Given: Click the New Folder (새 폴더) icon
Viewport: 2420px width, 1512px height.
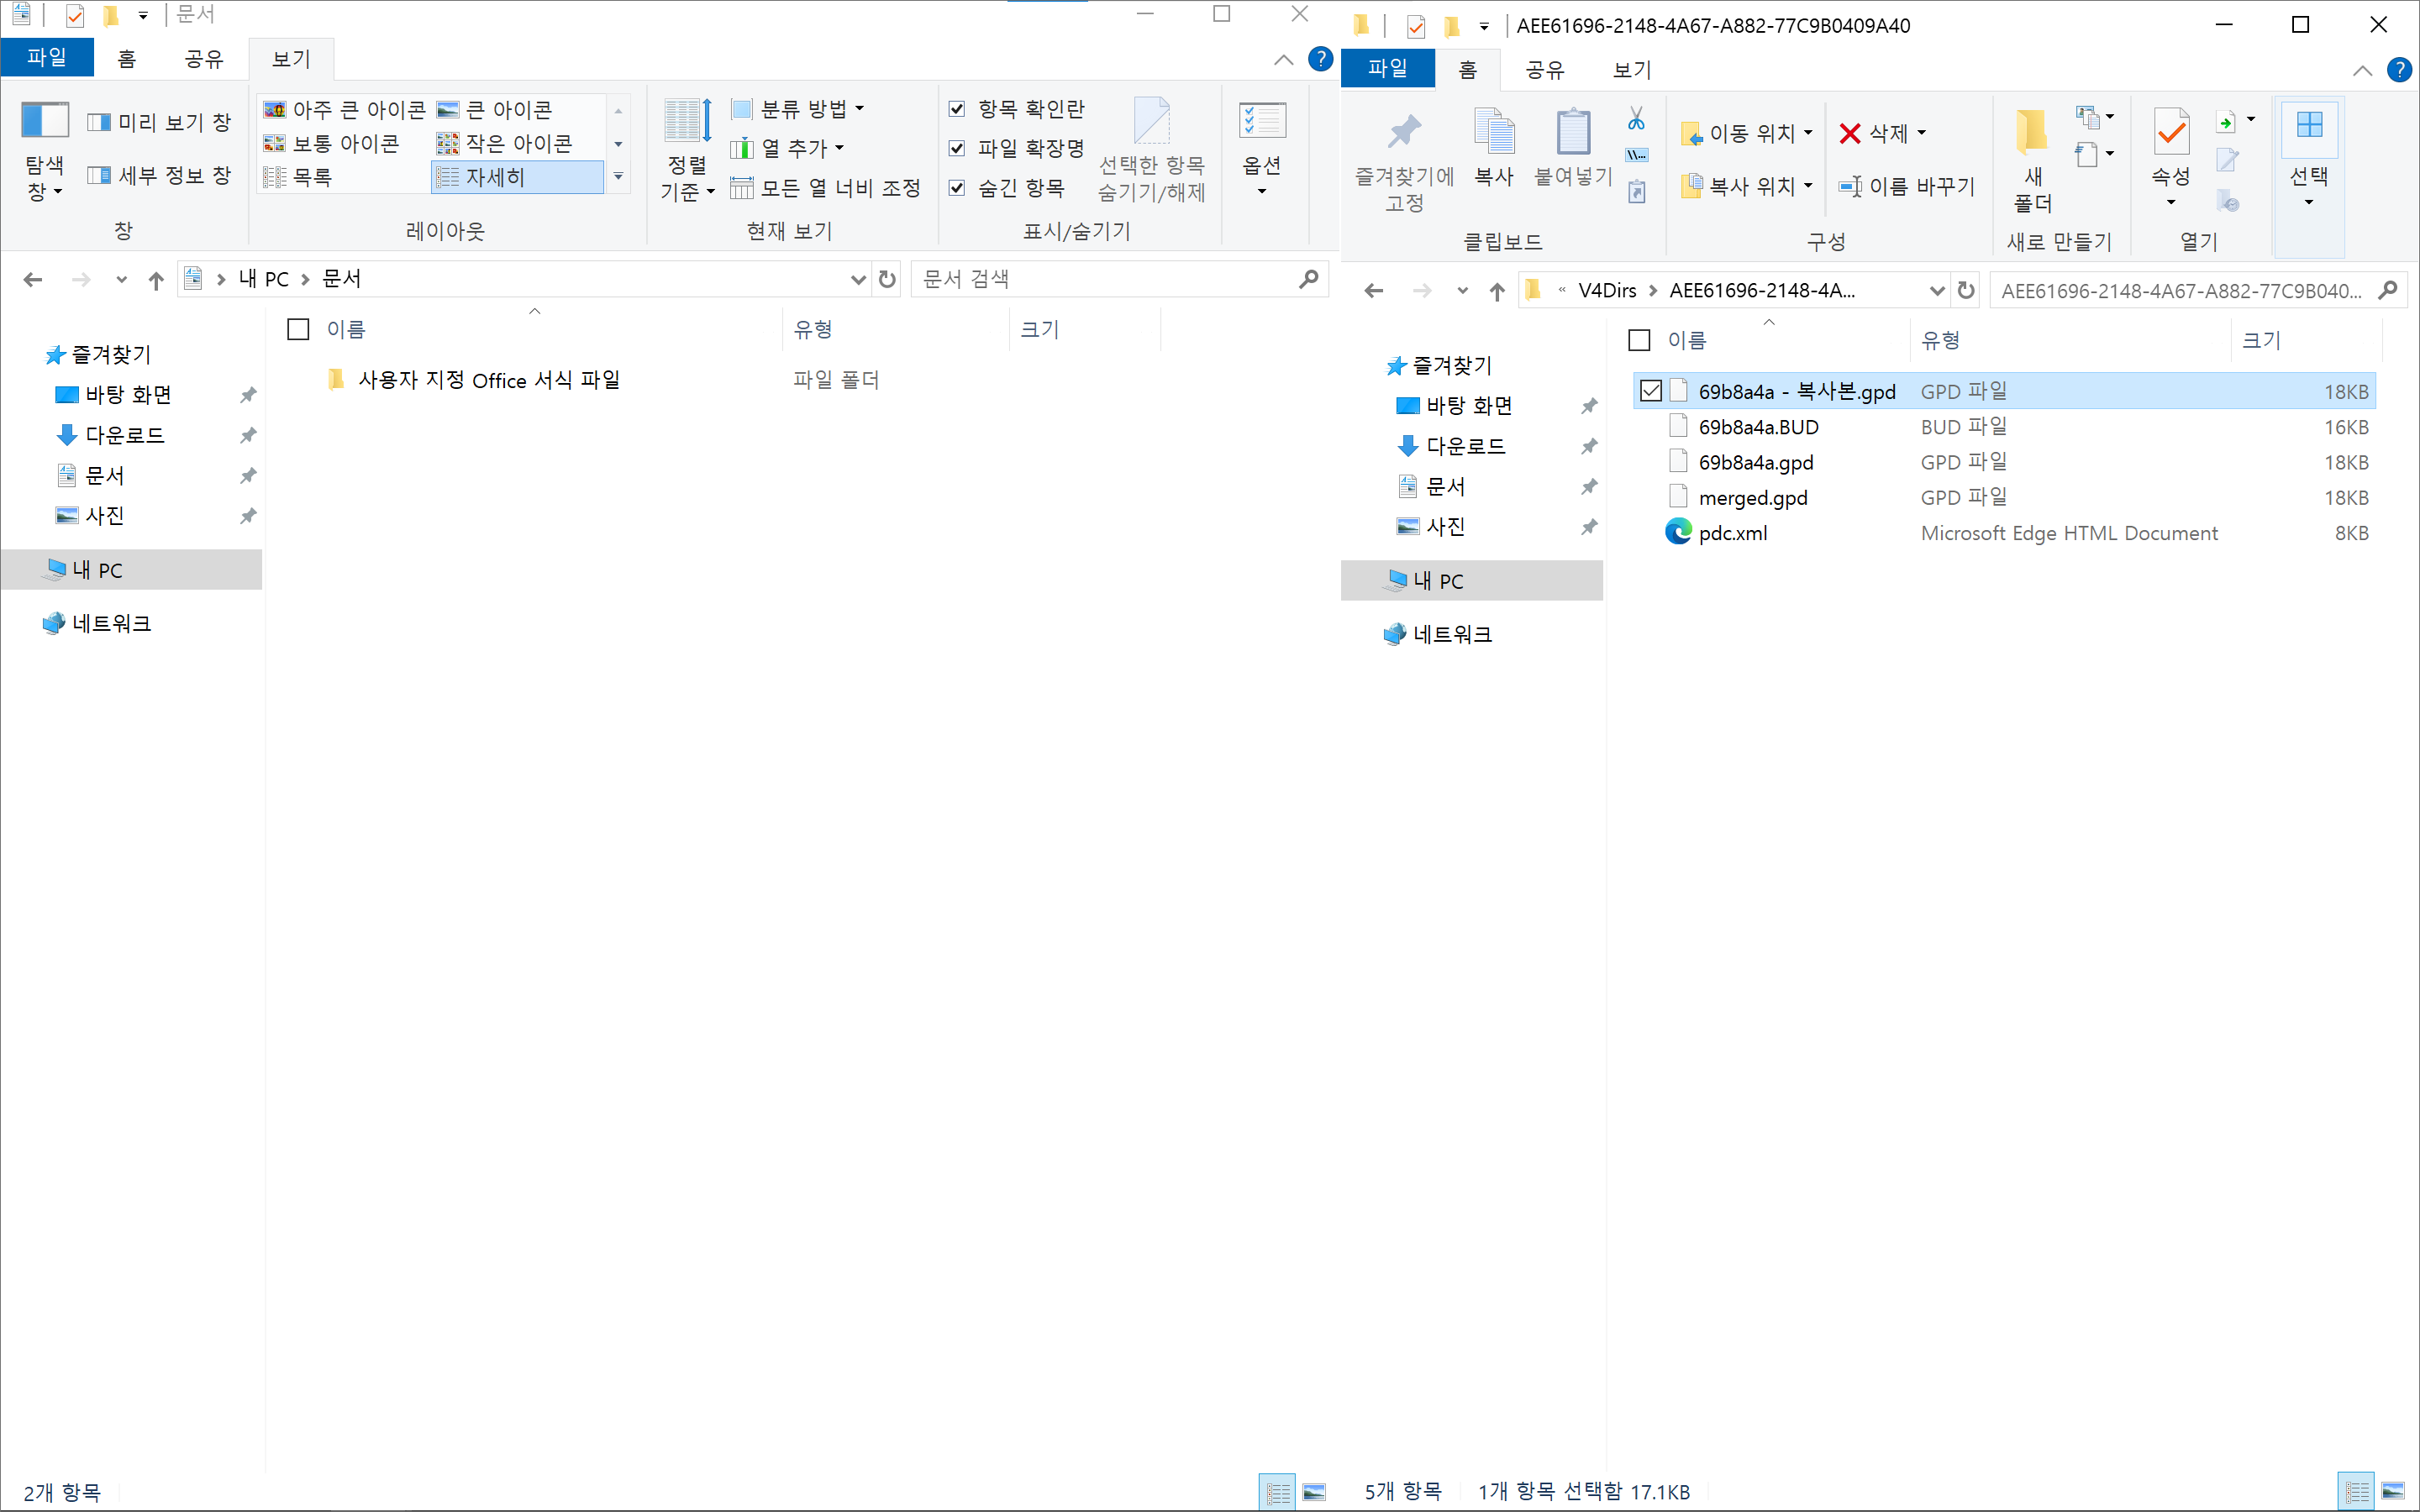Looking at the screenshot, I should [x=2032, y=133].
